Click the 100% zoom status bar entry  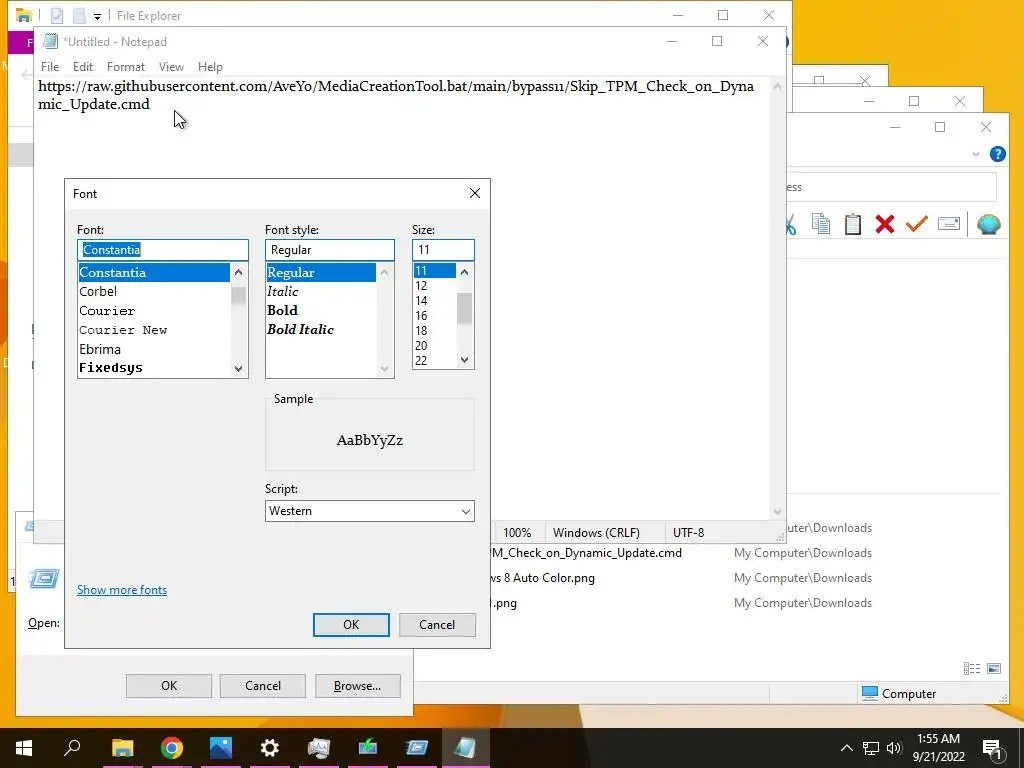tap(517, 533)
